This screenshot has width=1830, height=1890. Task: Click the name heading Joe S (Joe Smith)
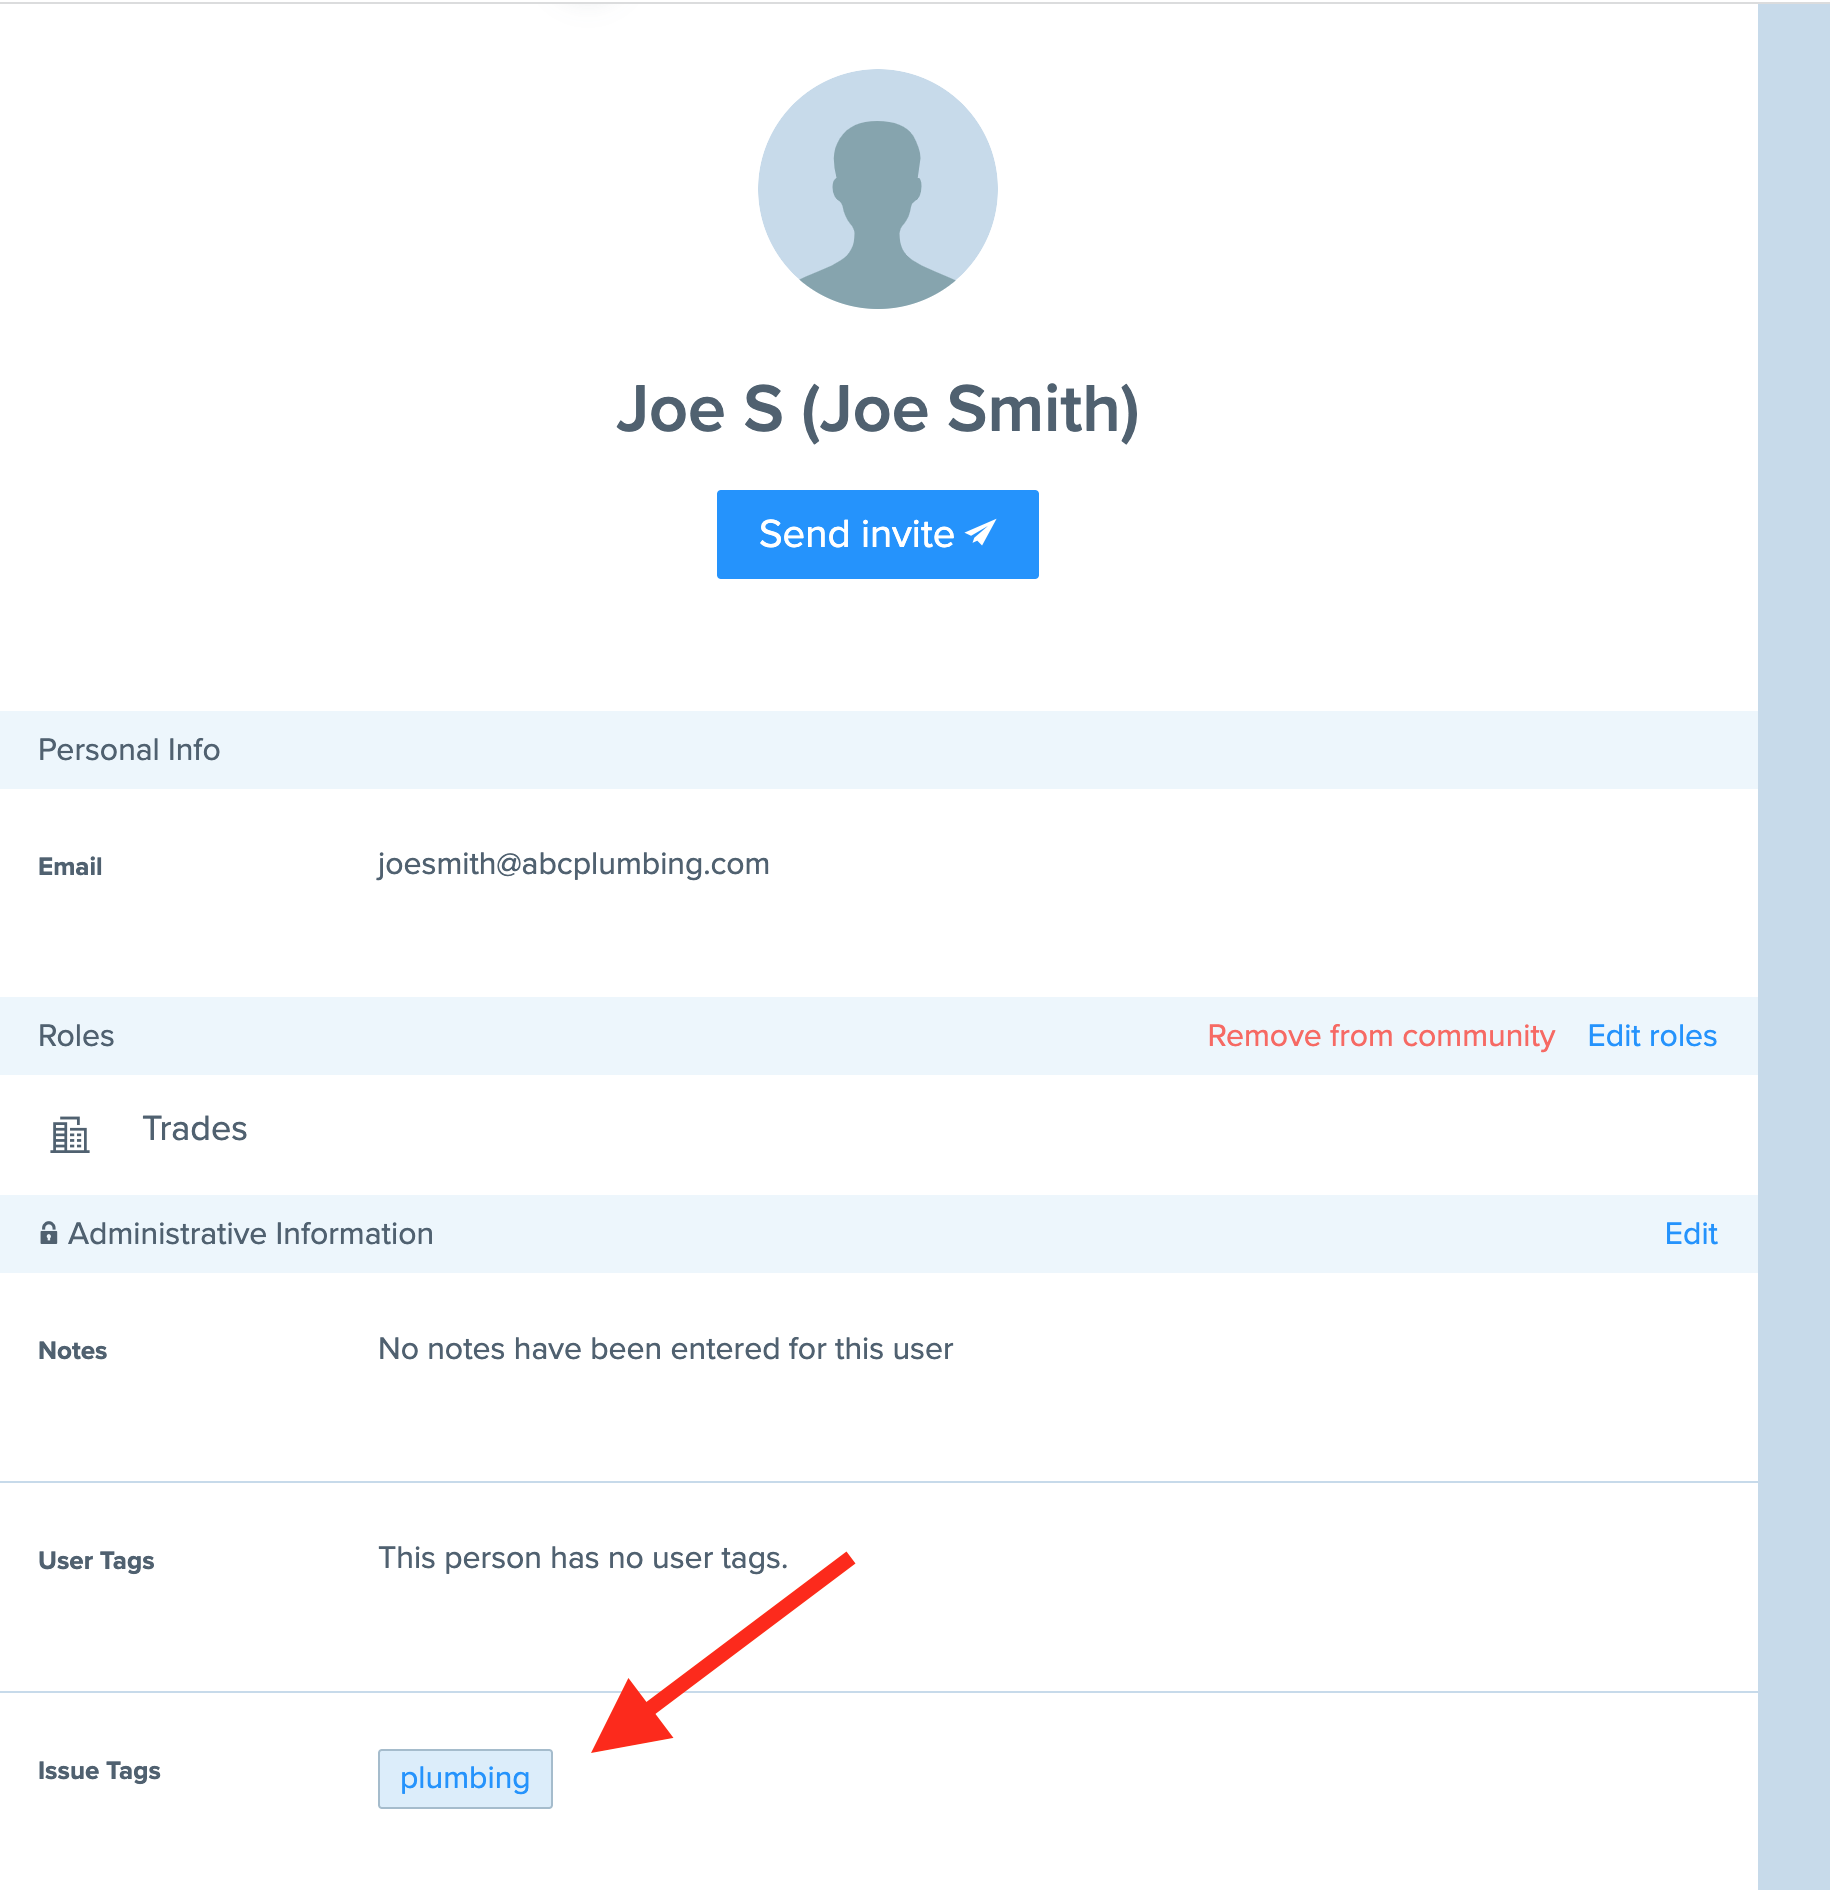tap(877, 410)
